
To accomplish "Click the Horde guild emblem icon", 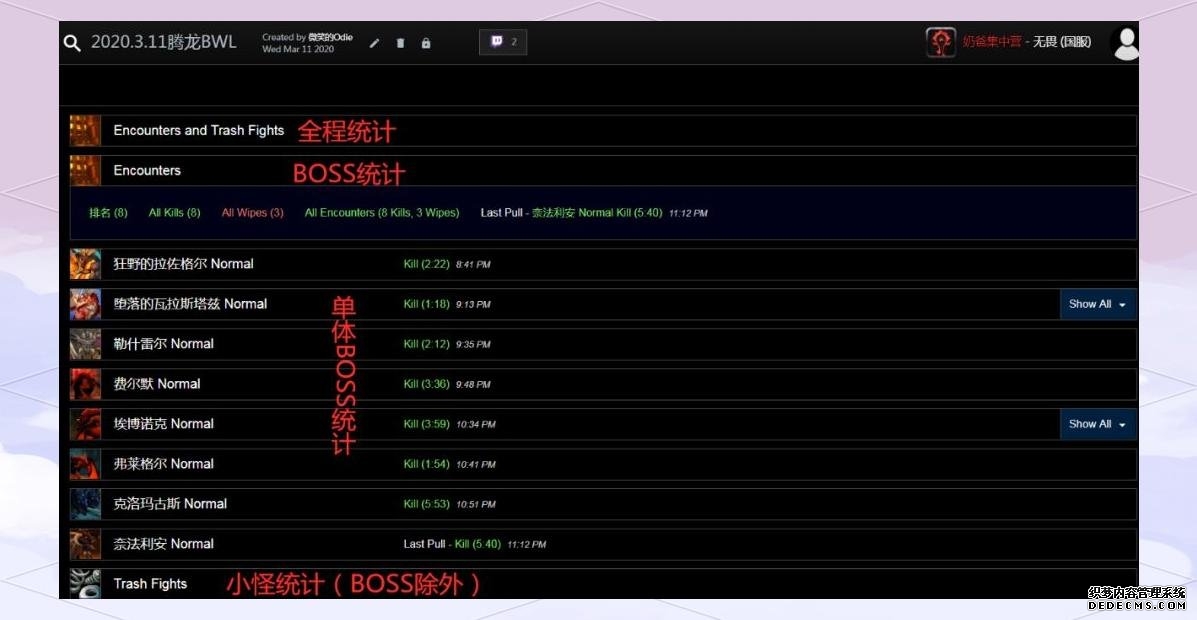I will point(940,42).
